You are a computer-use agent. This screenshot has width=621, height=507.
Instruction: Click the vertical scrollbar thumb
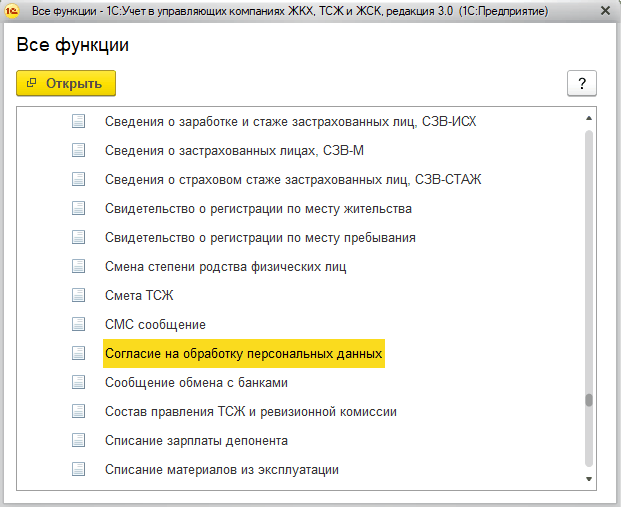point(589,400)
